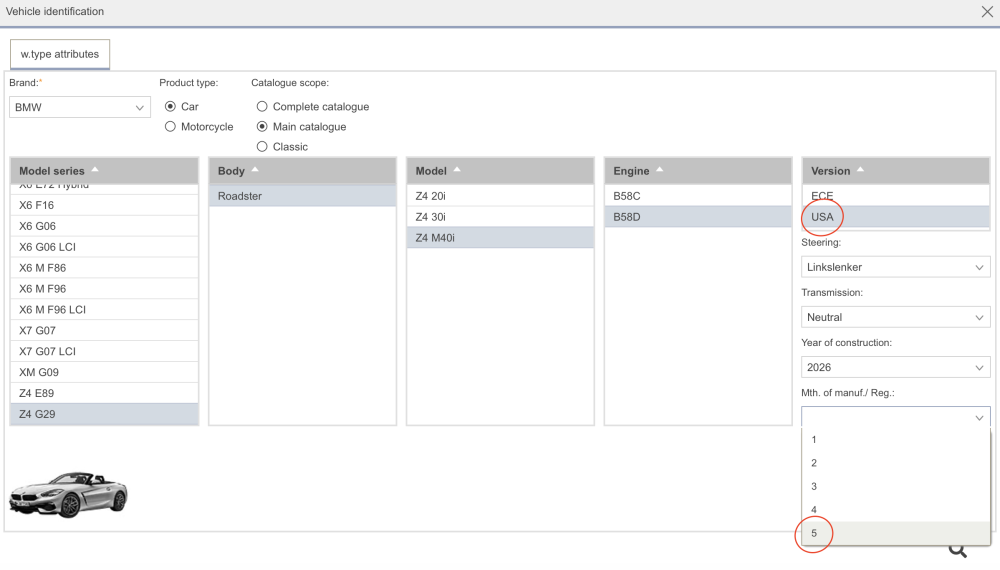
Task: Pick month 3 from the dropdown list
Action: point(895,486)
